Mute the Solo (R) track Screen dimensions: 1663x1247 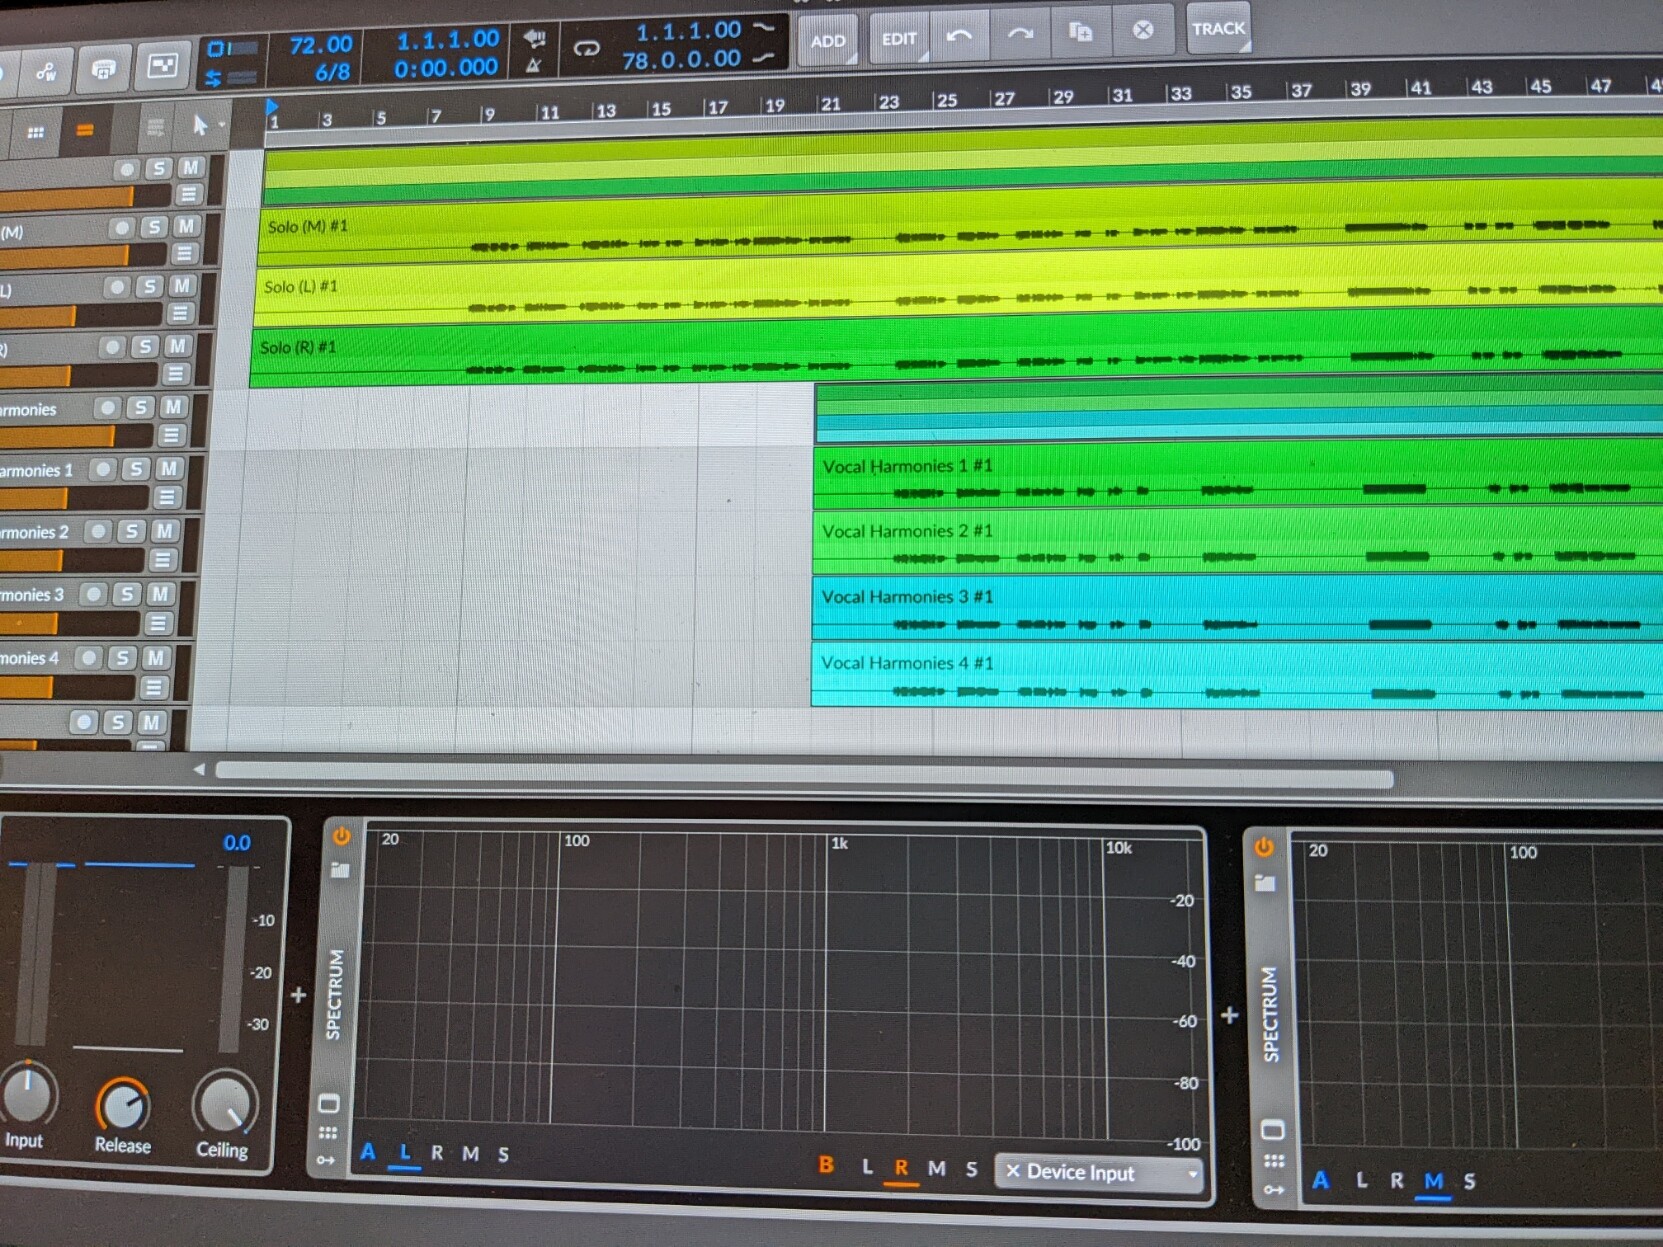point(177,346)
